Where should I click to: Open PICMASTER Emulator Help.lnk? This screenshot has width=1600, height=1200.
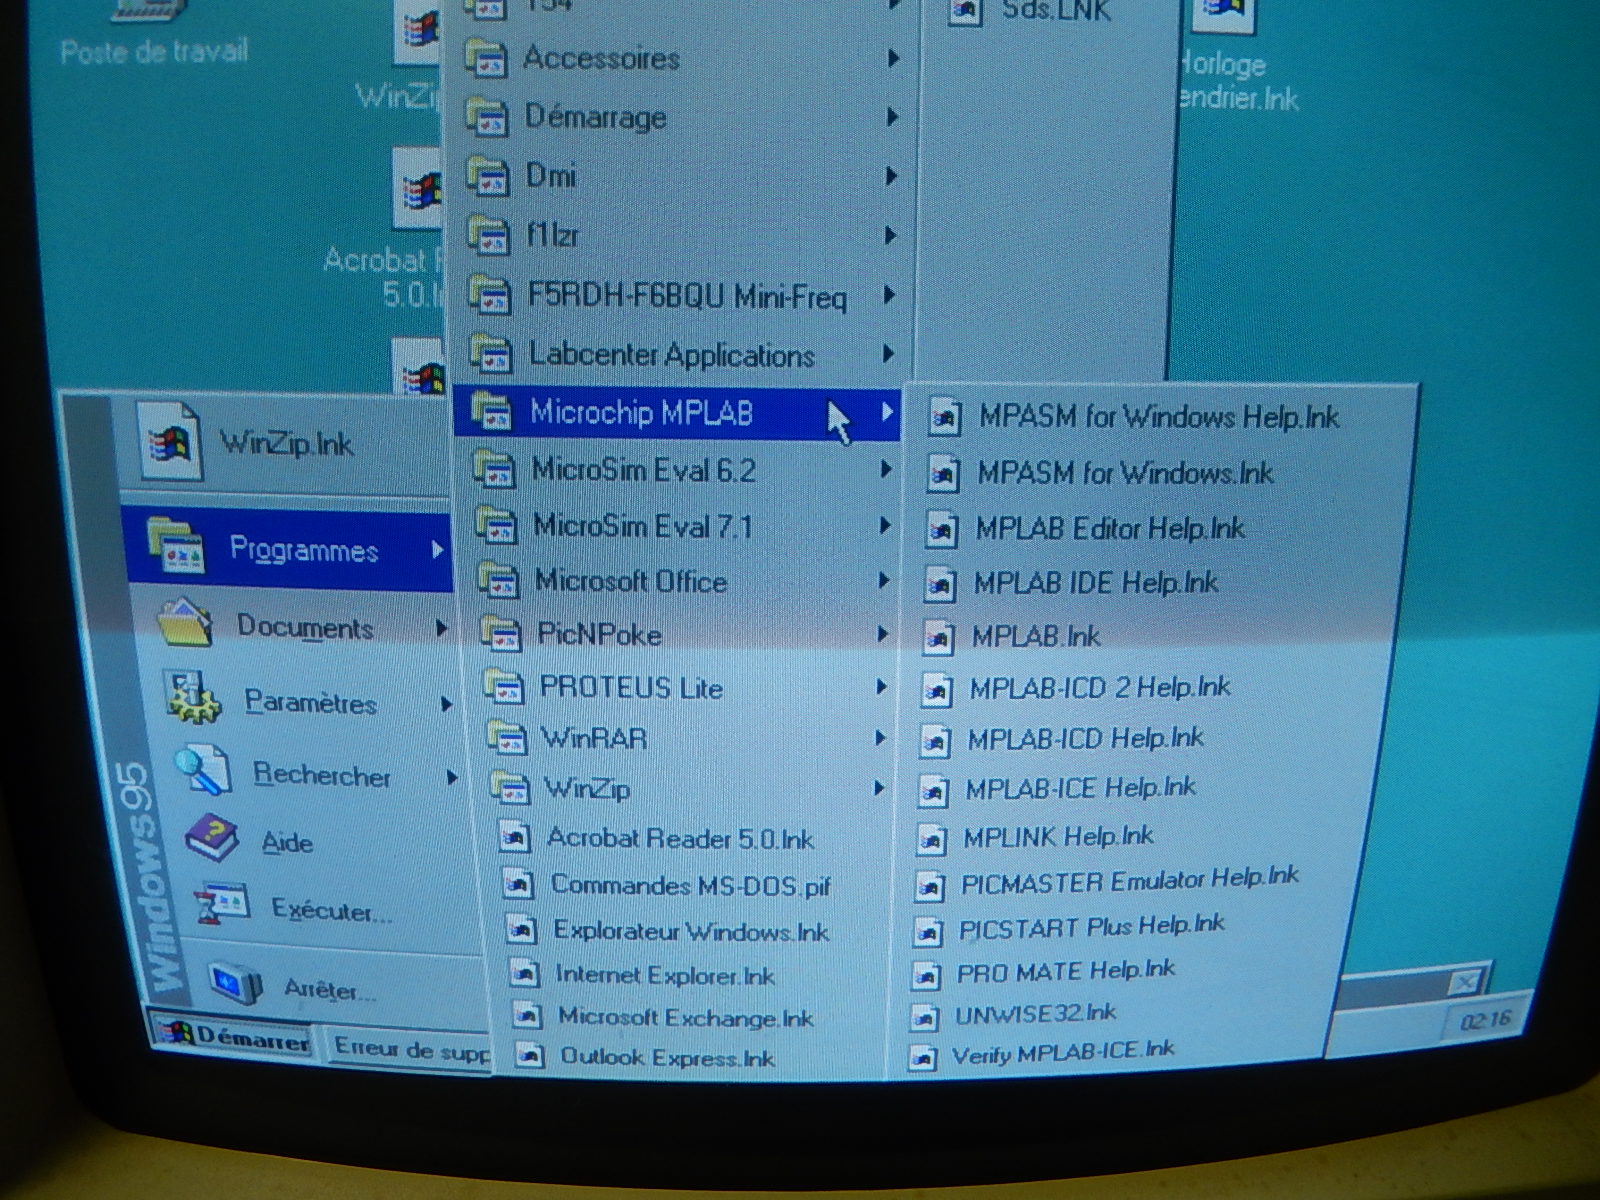click(x=1132, y=881)
